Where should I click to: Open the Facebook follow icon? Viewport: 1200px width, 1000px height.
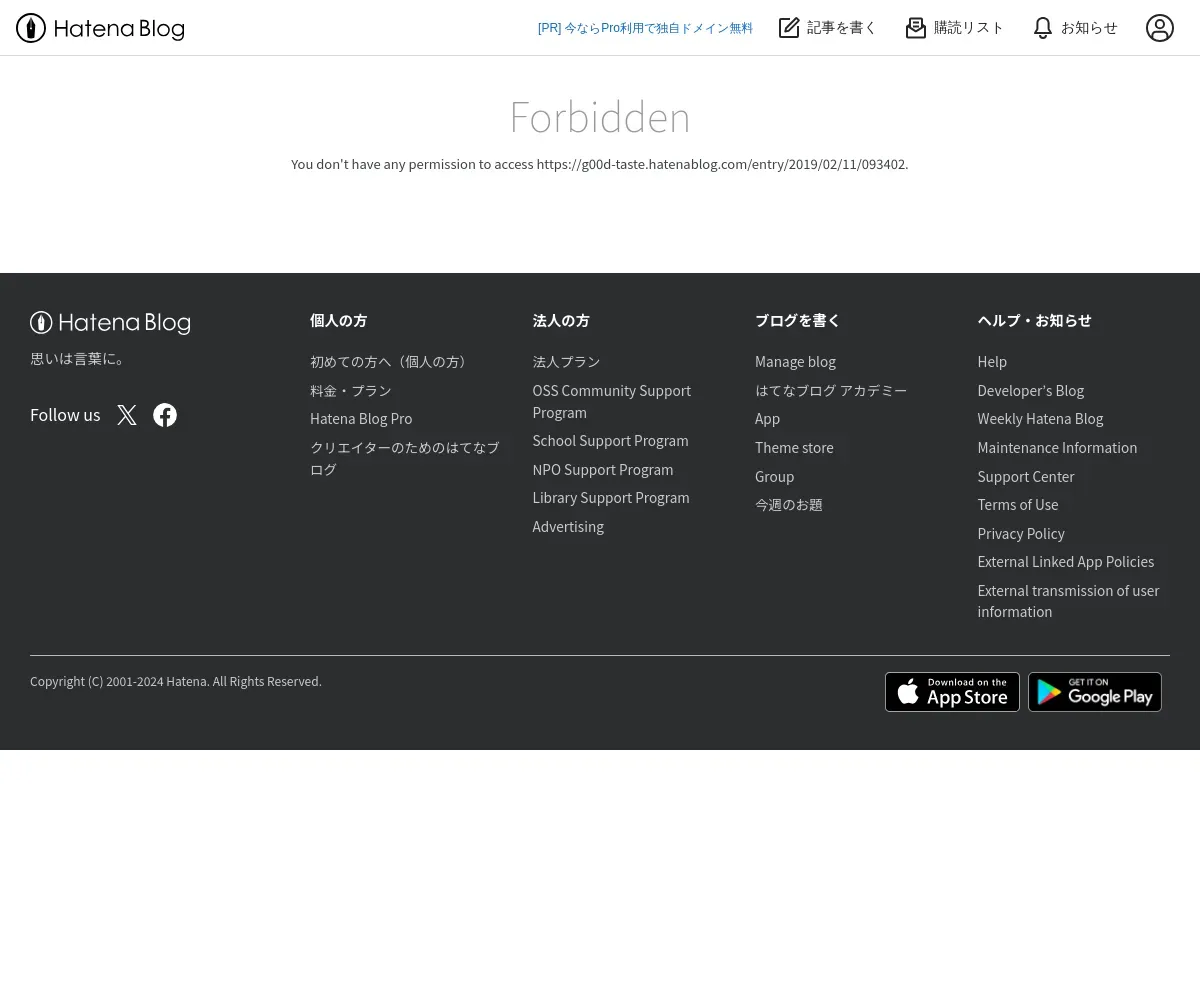point(165,415)
